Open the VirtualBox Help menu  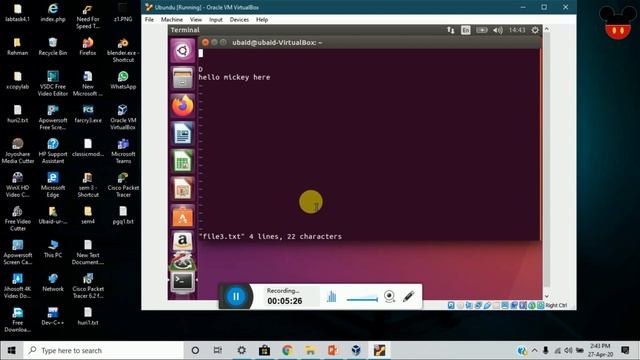point(262,20)
